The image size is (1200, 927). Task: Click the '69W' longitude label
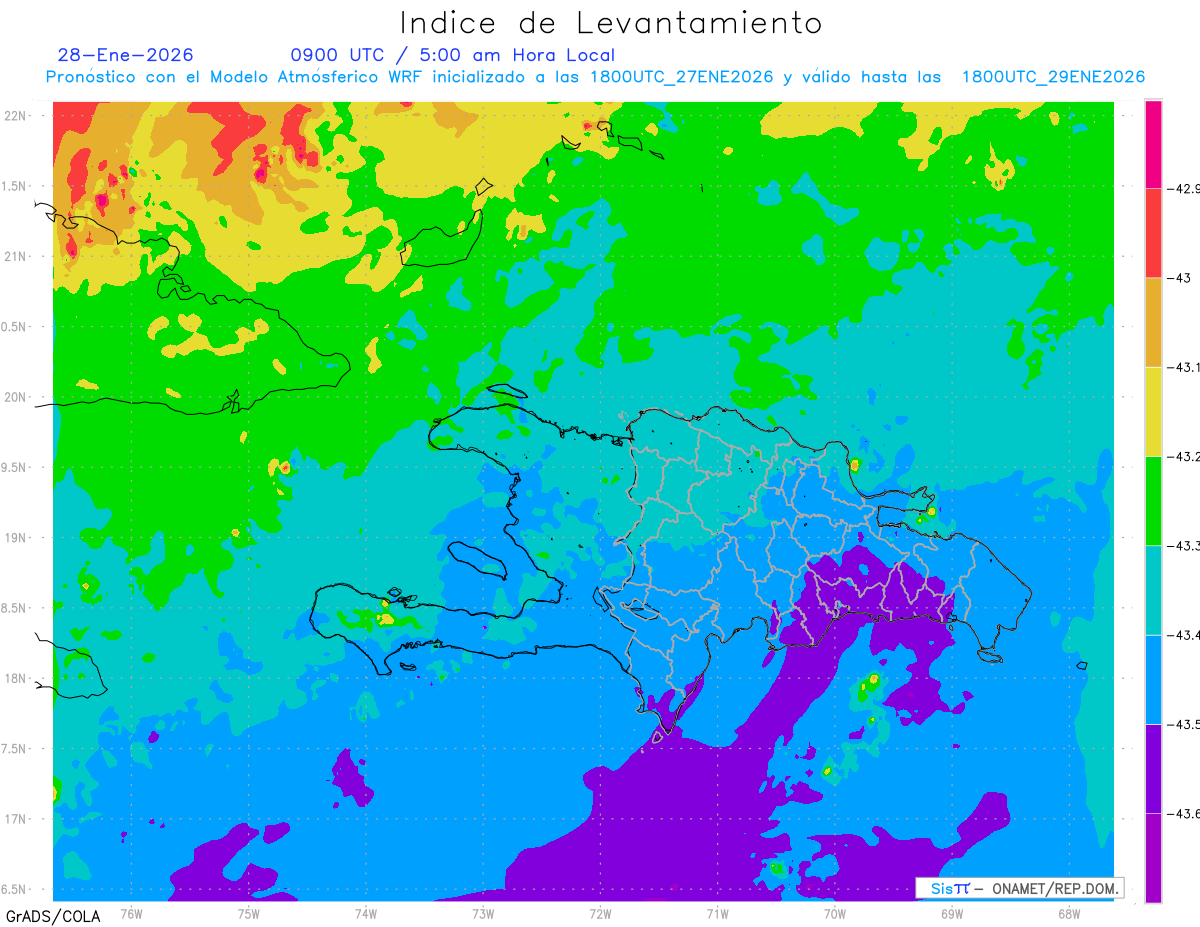pos(951,913)
